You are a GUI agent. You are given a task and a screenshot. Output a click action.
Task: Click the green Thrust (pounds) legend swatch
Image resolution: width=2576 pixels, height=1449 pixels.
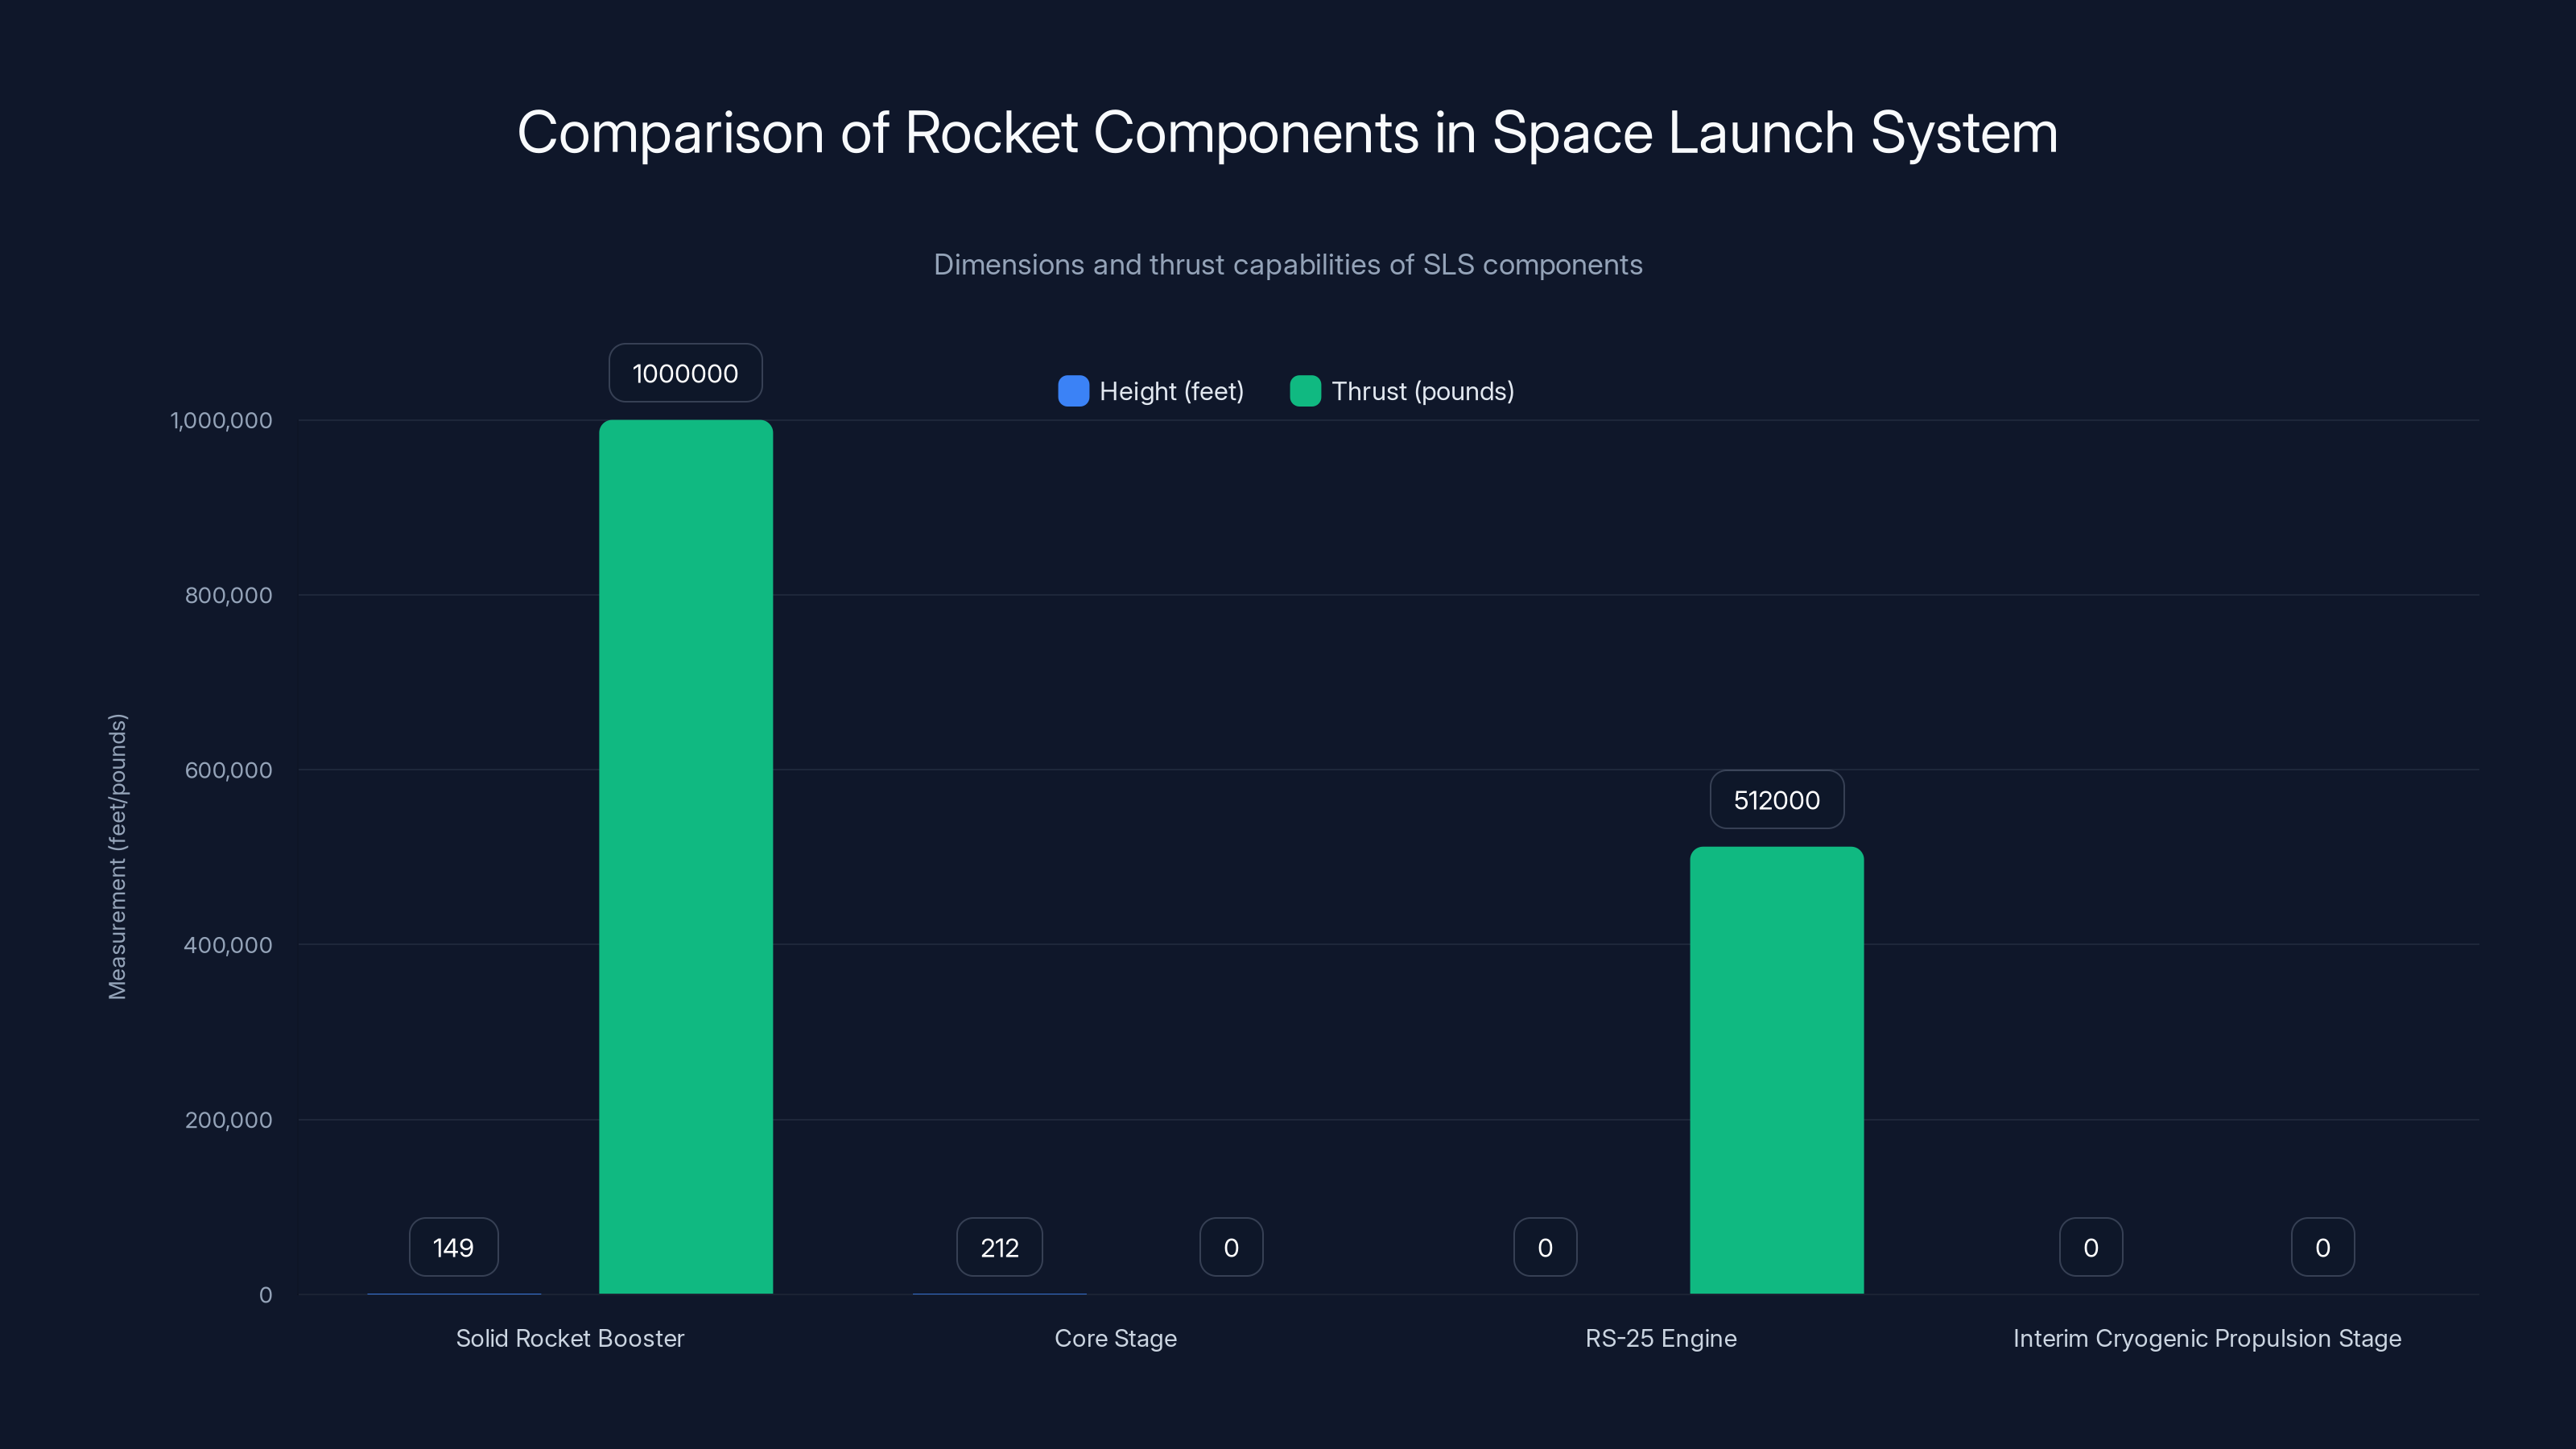click(x=1305, y=391)
